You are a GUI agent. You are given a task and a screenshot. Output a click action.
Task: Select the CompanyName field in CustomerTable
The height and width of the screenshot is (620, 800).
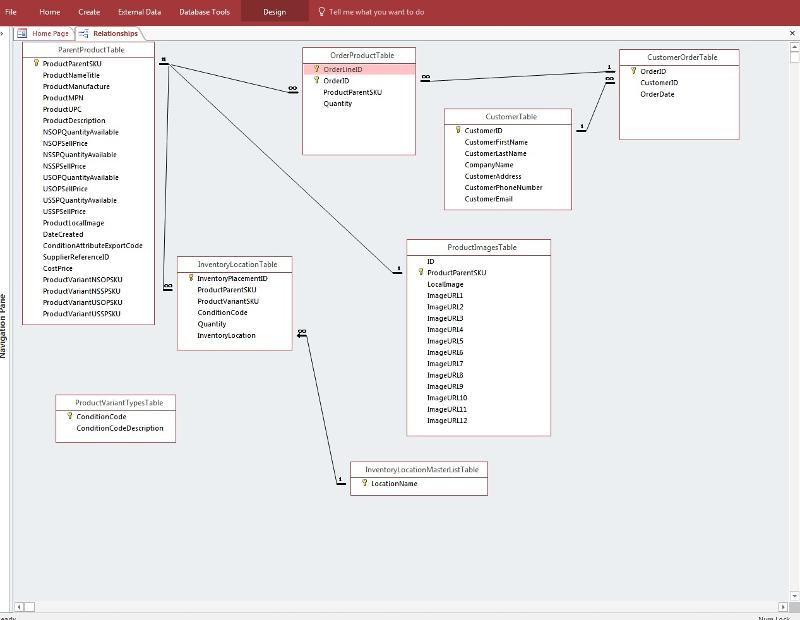tap(488, 165)
